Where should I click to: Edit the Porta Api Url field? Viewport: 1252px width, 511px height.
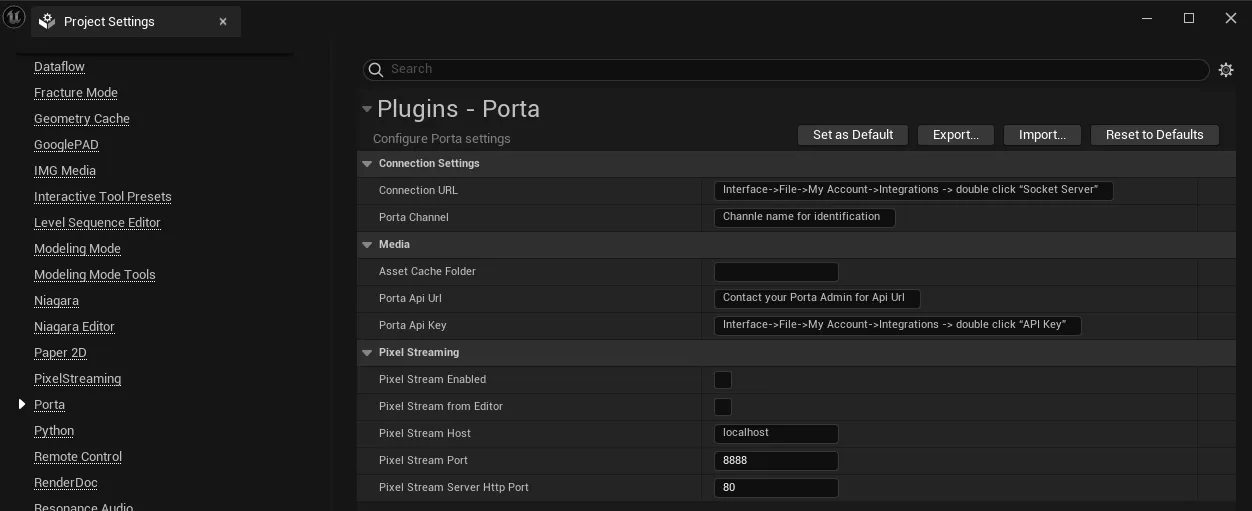(817, 298)
